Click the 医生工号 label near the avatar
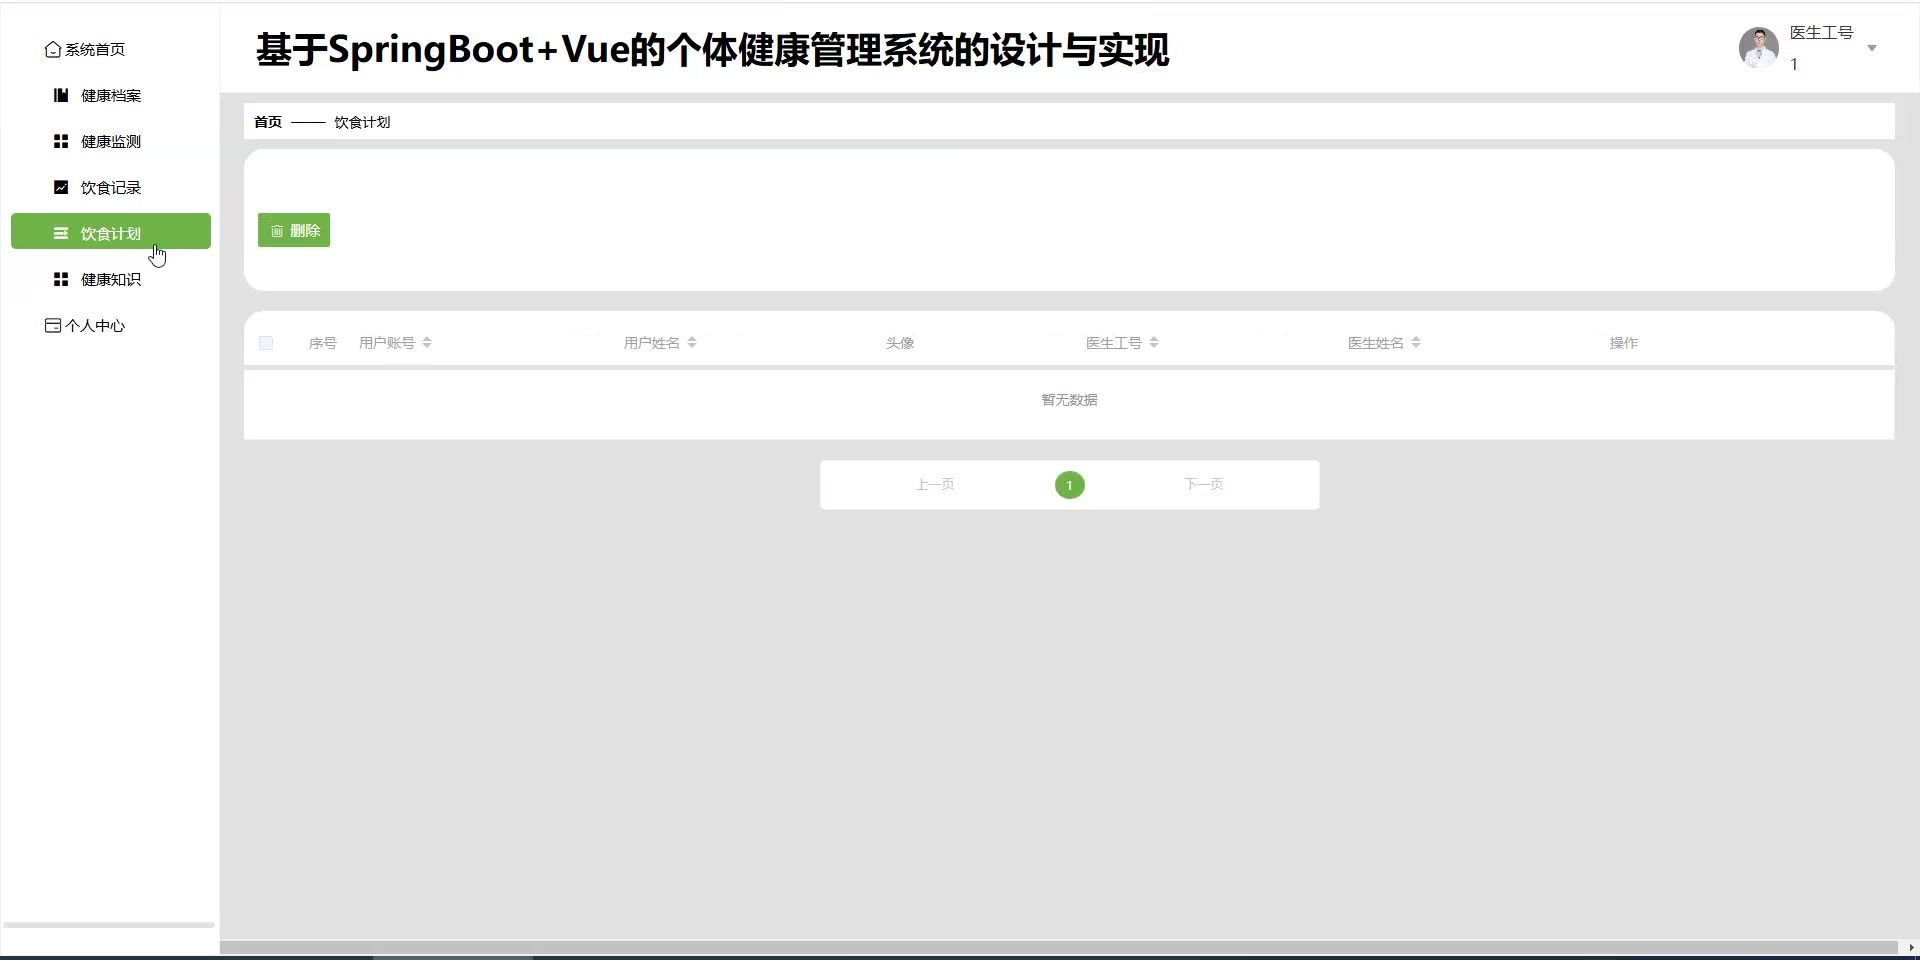 (1822, 33)
